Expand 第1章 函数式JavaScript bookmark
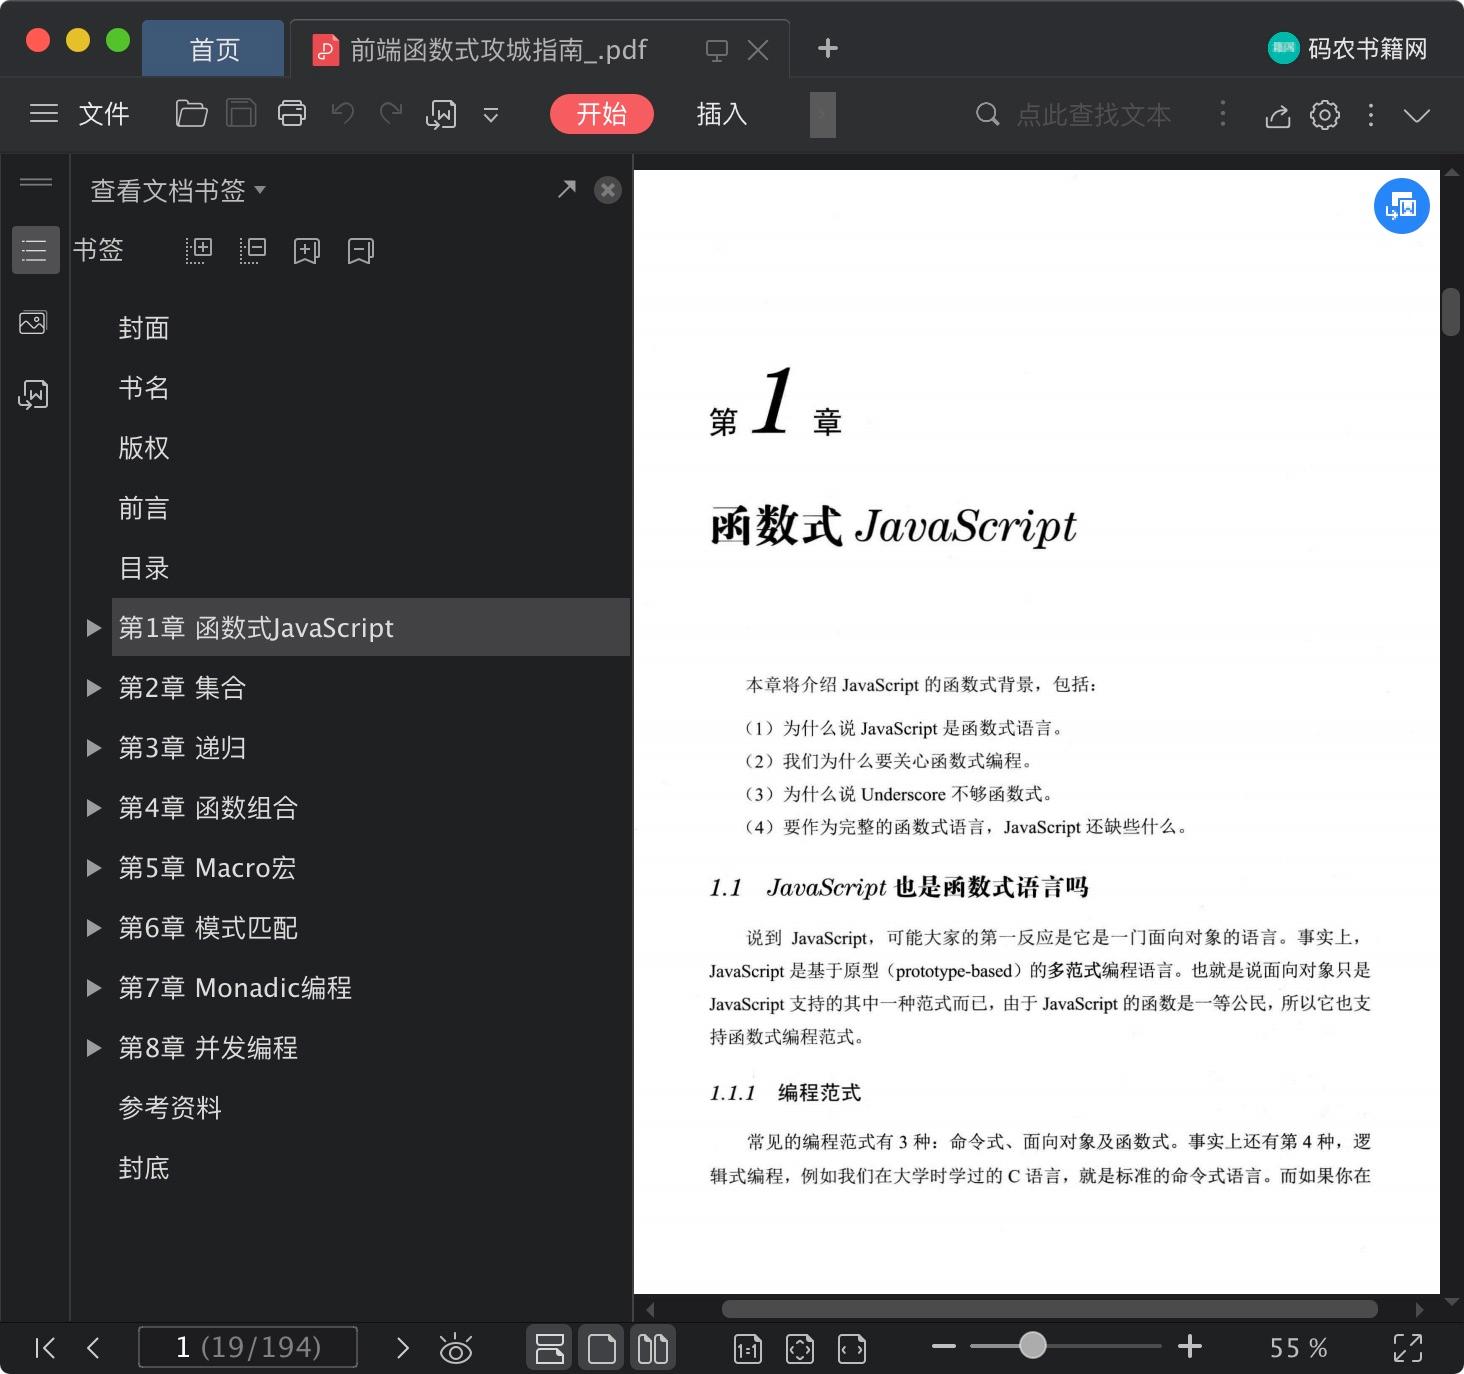 click(94, 628)
